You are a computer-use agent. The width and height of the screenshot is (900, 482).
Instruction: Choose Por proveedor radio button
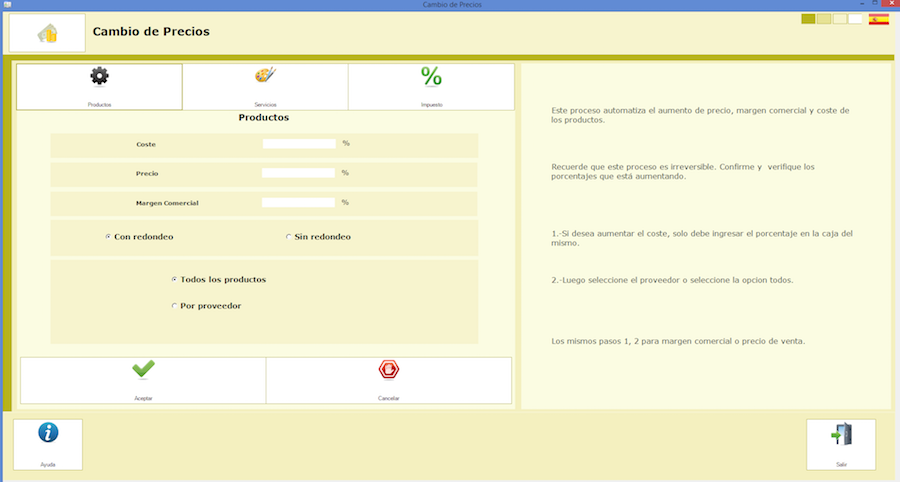[174, 306]
